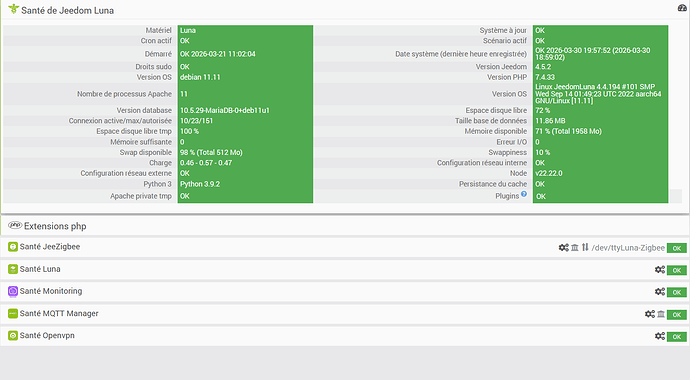Click the OK badge on Santé Luna row
690x380 pixels.
pyautogui.click(x=677, y=270)
